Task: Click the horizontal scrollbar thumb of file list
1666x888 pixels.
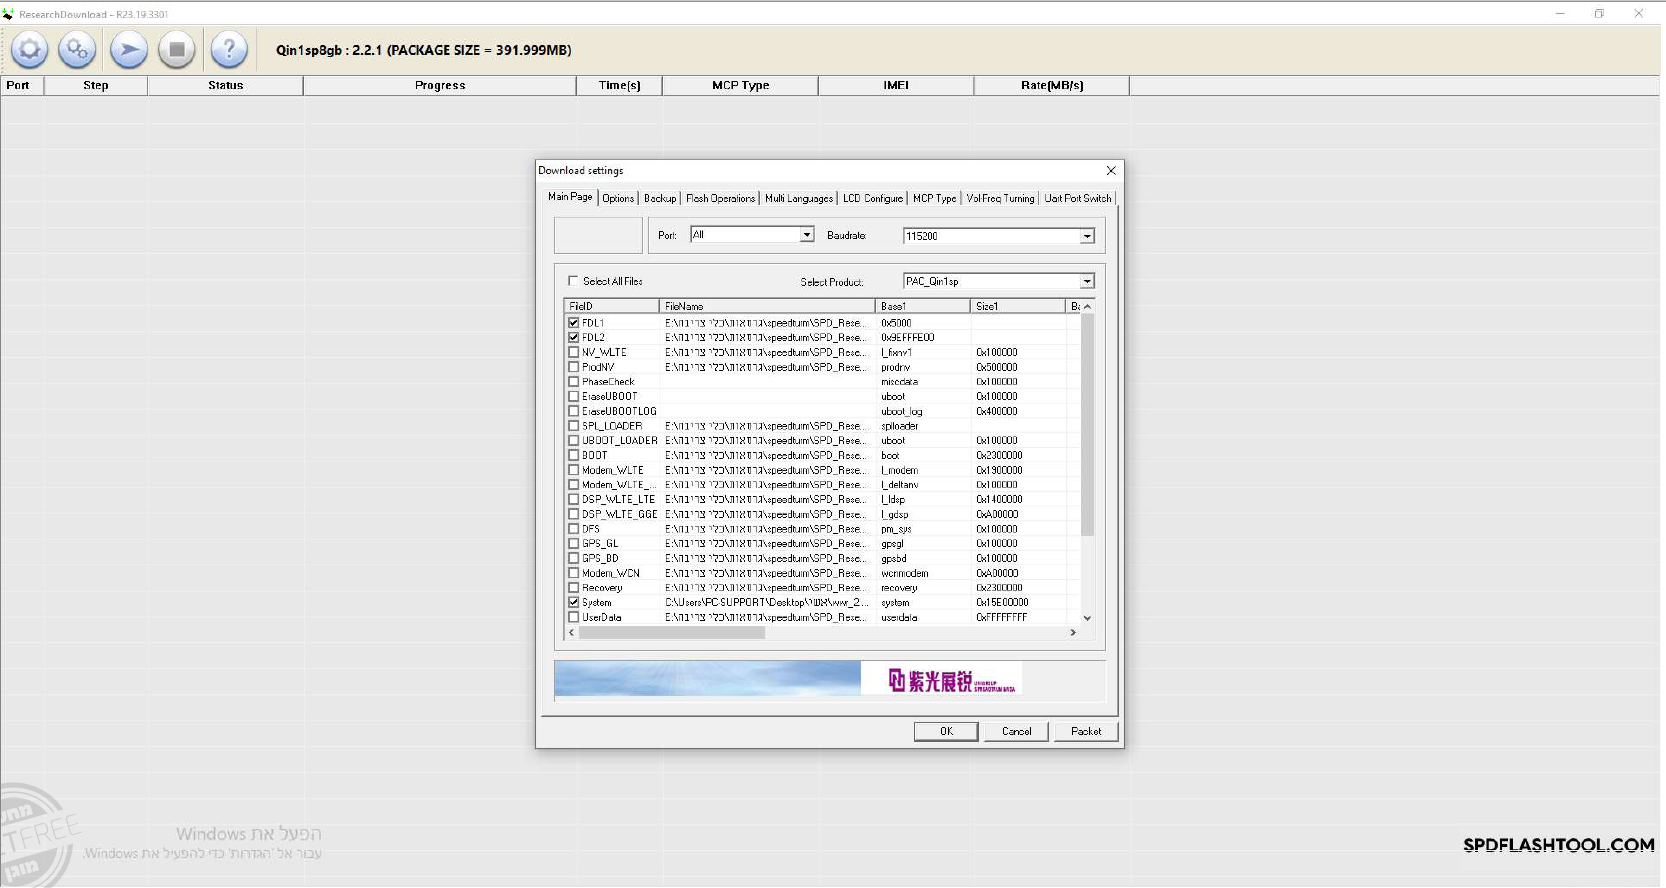Action: [671, 633]
